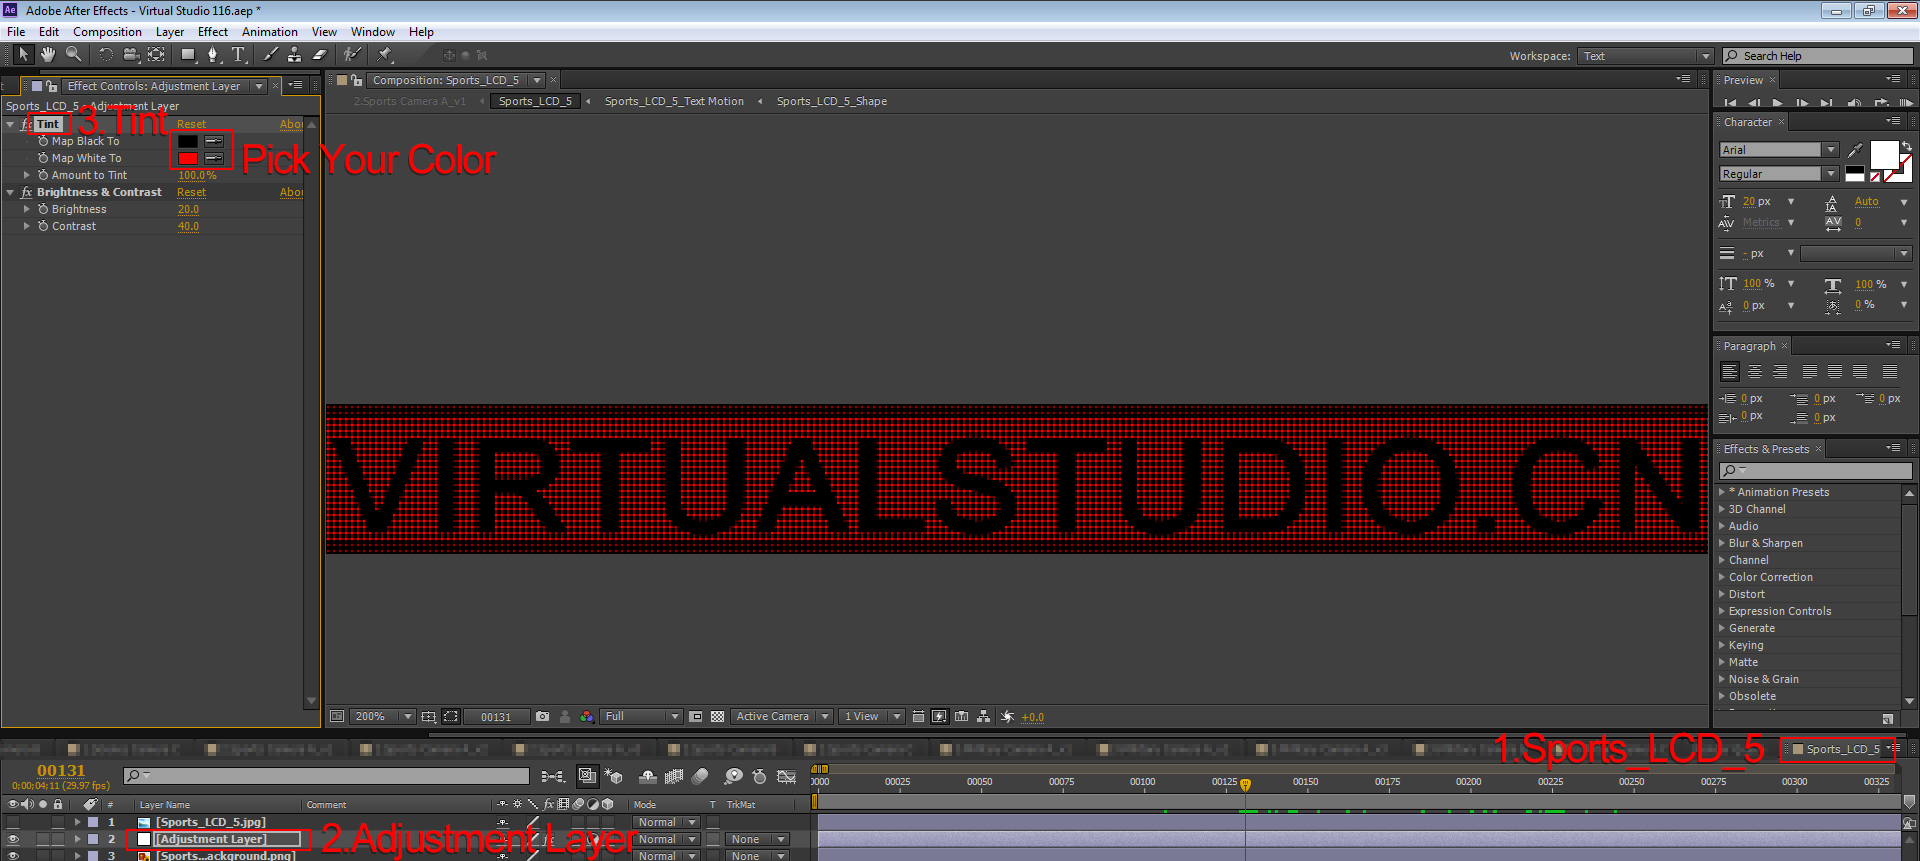Viewport: 1920px width, 861px height.
Task: Expand the Color Correction effects category
Action: coord(1722,577)
